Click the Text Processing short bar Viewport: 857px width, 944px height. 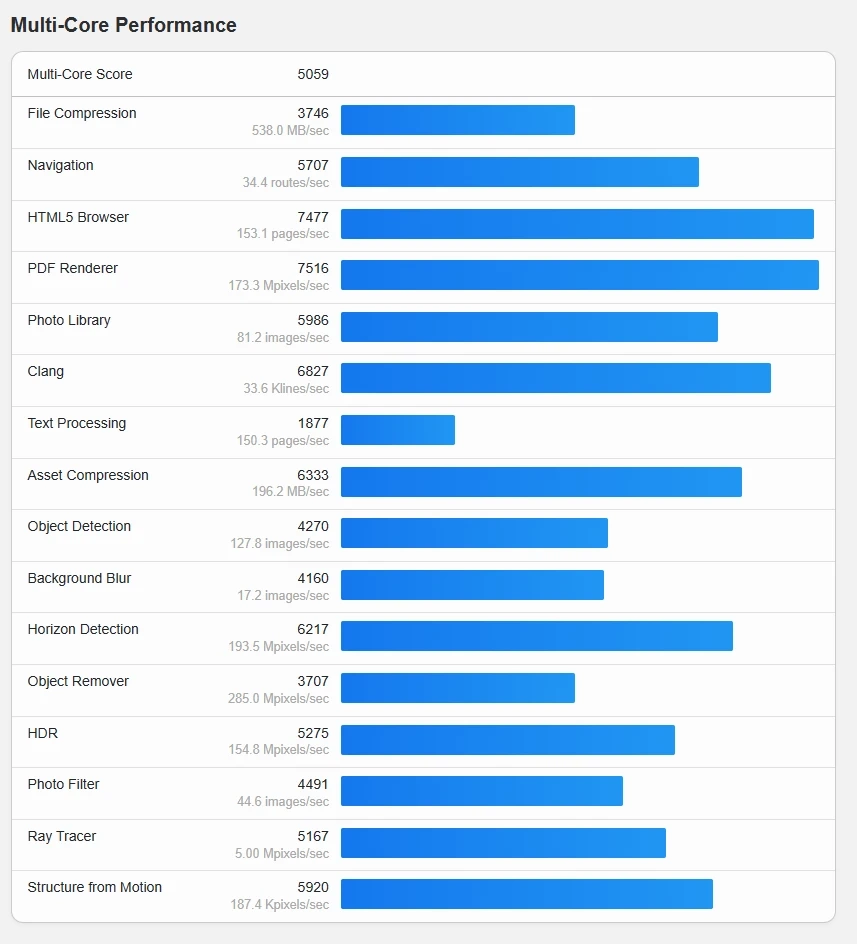pos(397,430)
